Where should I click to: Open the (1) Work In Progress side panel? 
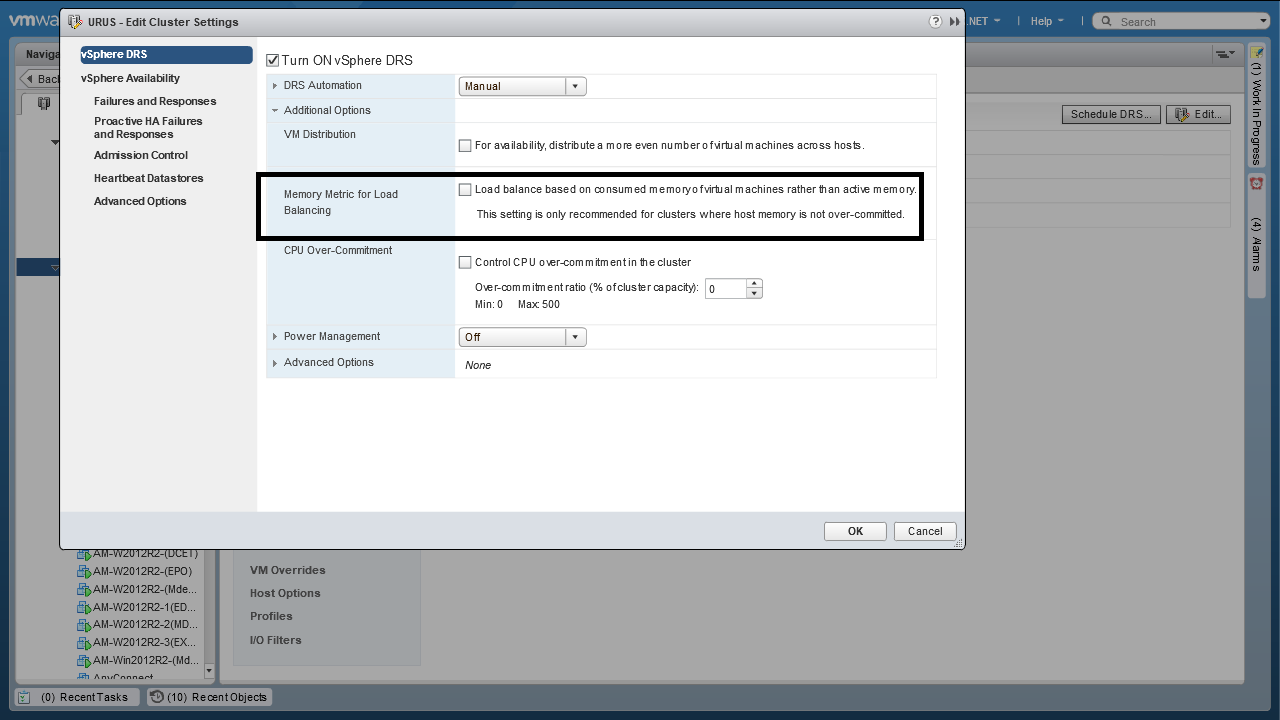(1257, 106)
